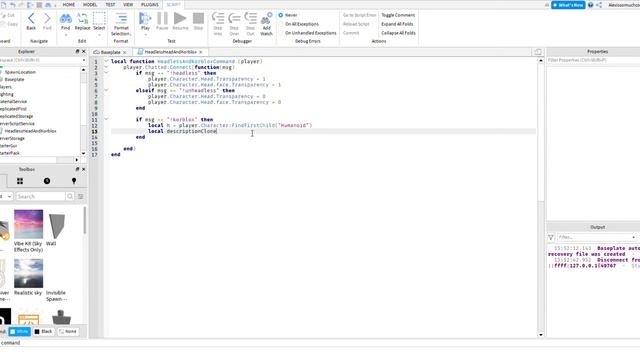Click the Step Into debugger icon
Screen dimensions: 640x360
point(218,24)
